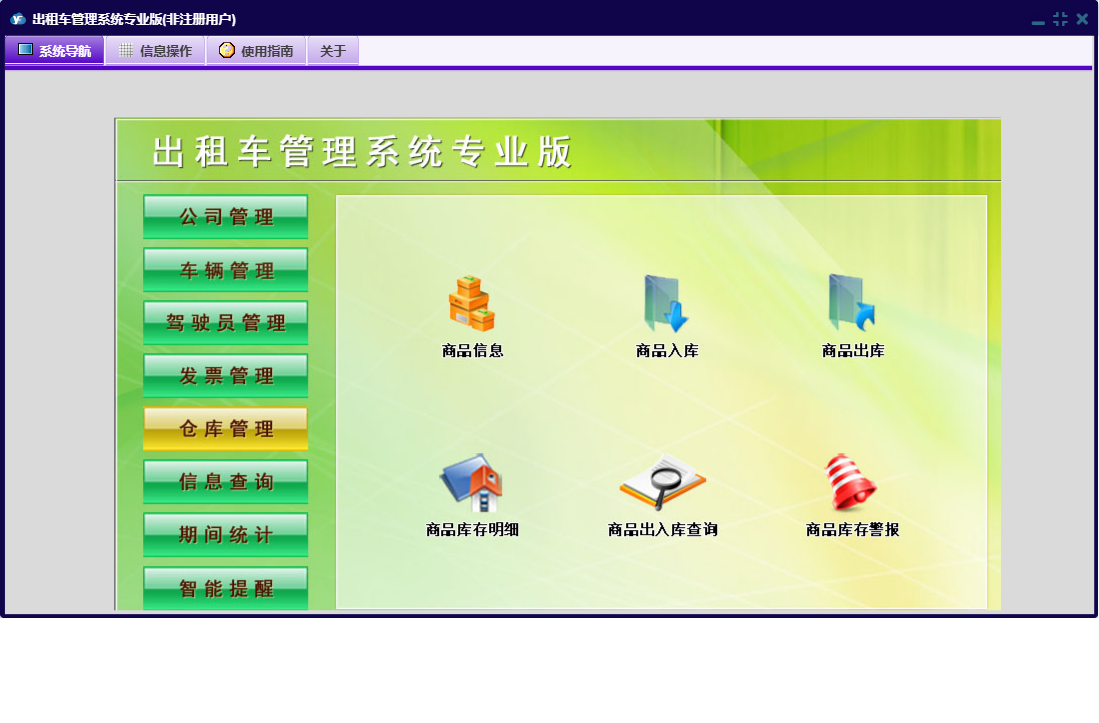This screenshot has width=1099, height=723.
Task: Close the taxi management application
Action: [1082, 19]
